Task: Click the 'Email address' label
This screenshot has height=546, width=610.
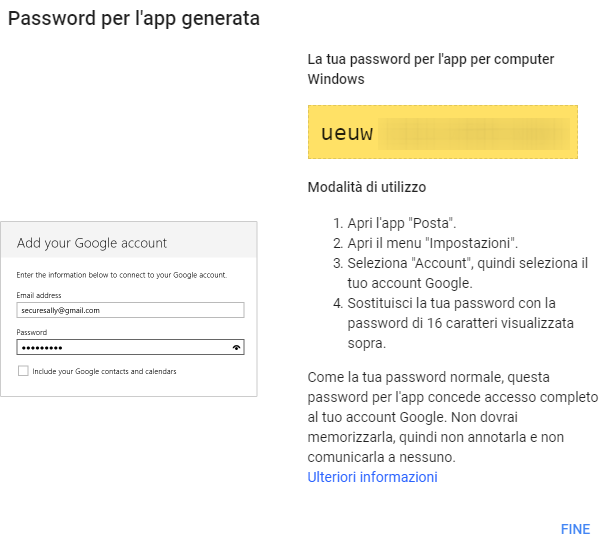Action: click(x=39, y=295)
